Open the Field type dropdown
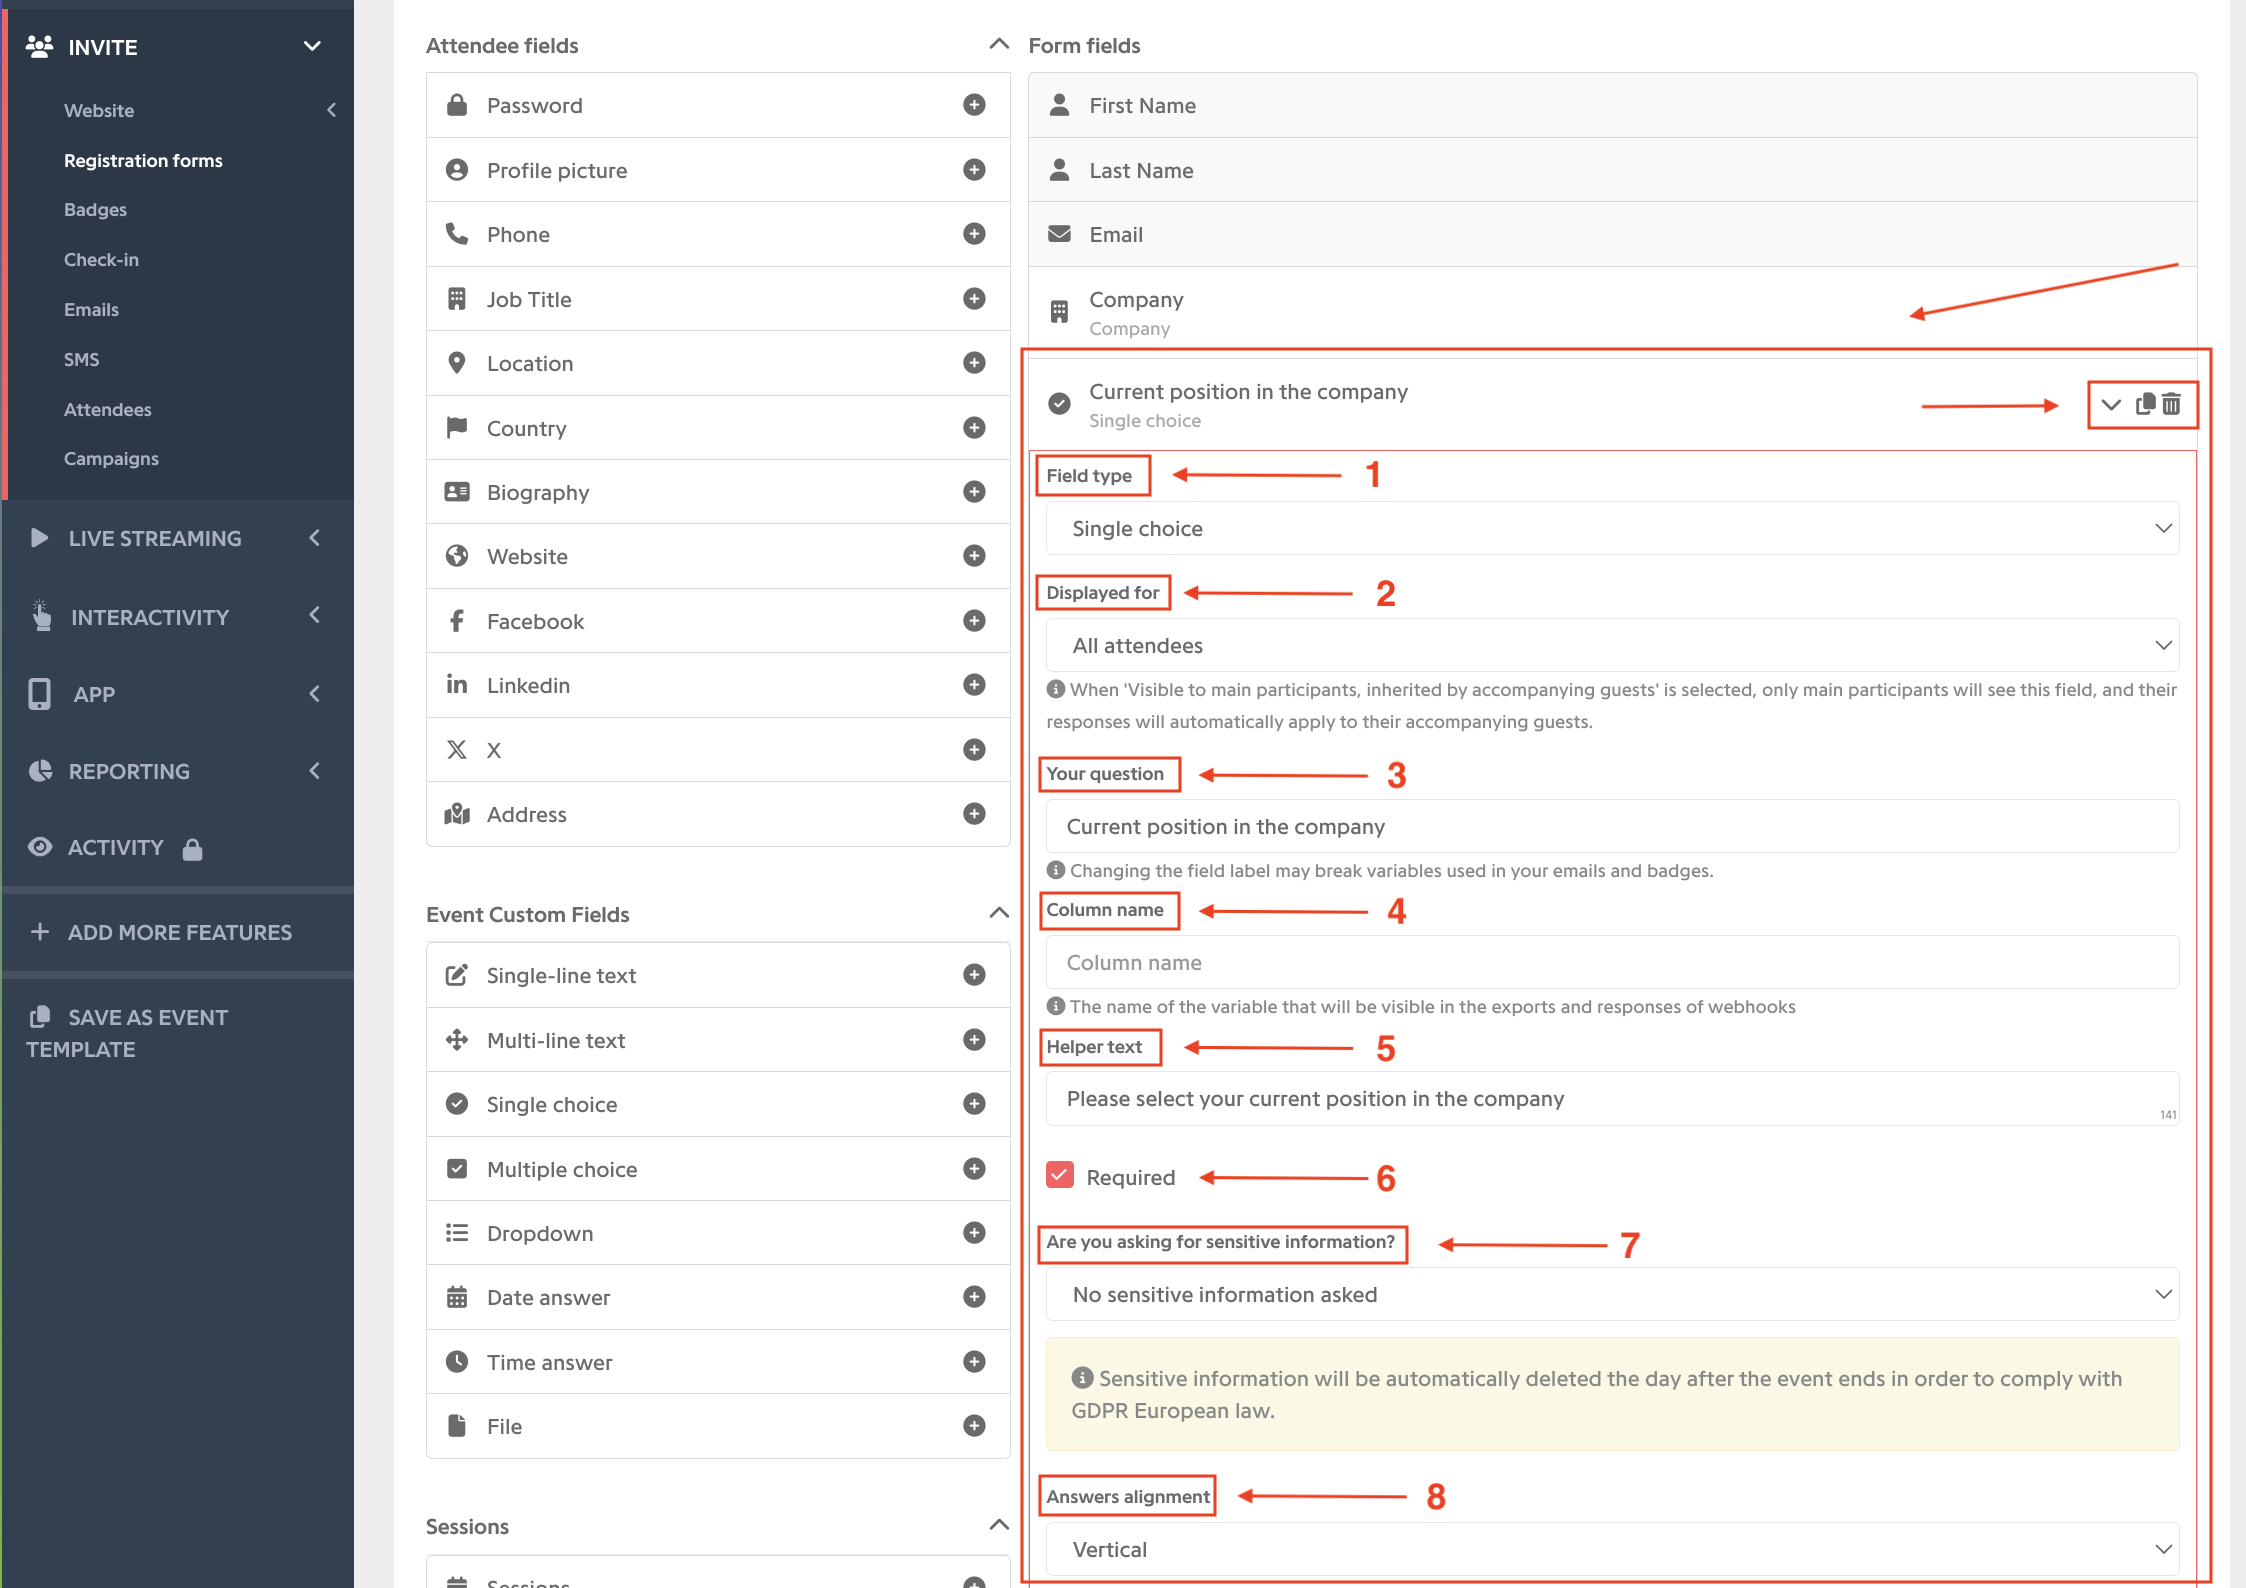Image resolution: width=2246 pixels, height=1588 pixels. (x=1612, y=528)
